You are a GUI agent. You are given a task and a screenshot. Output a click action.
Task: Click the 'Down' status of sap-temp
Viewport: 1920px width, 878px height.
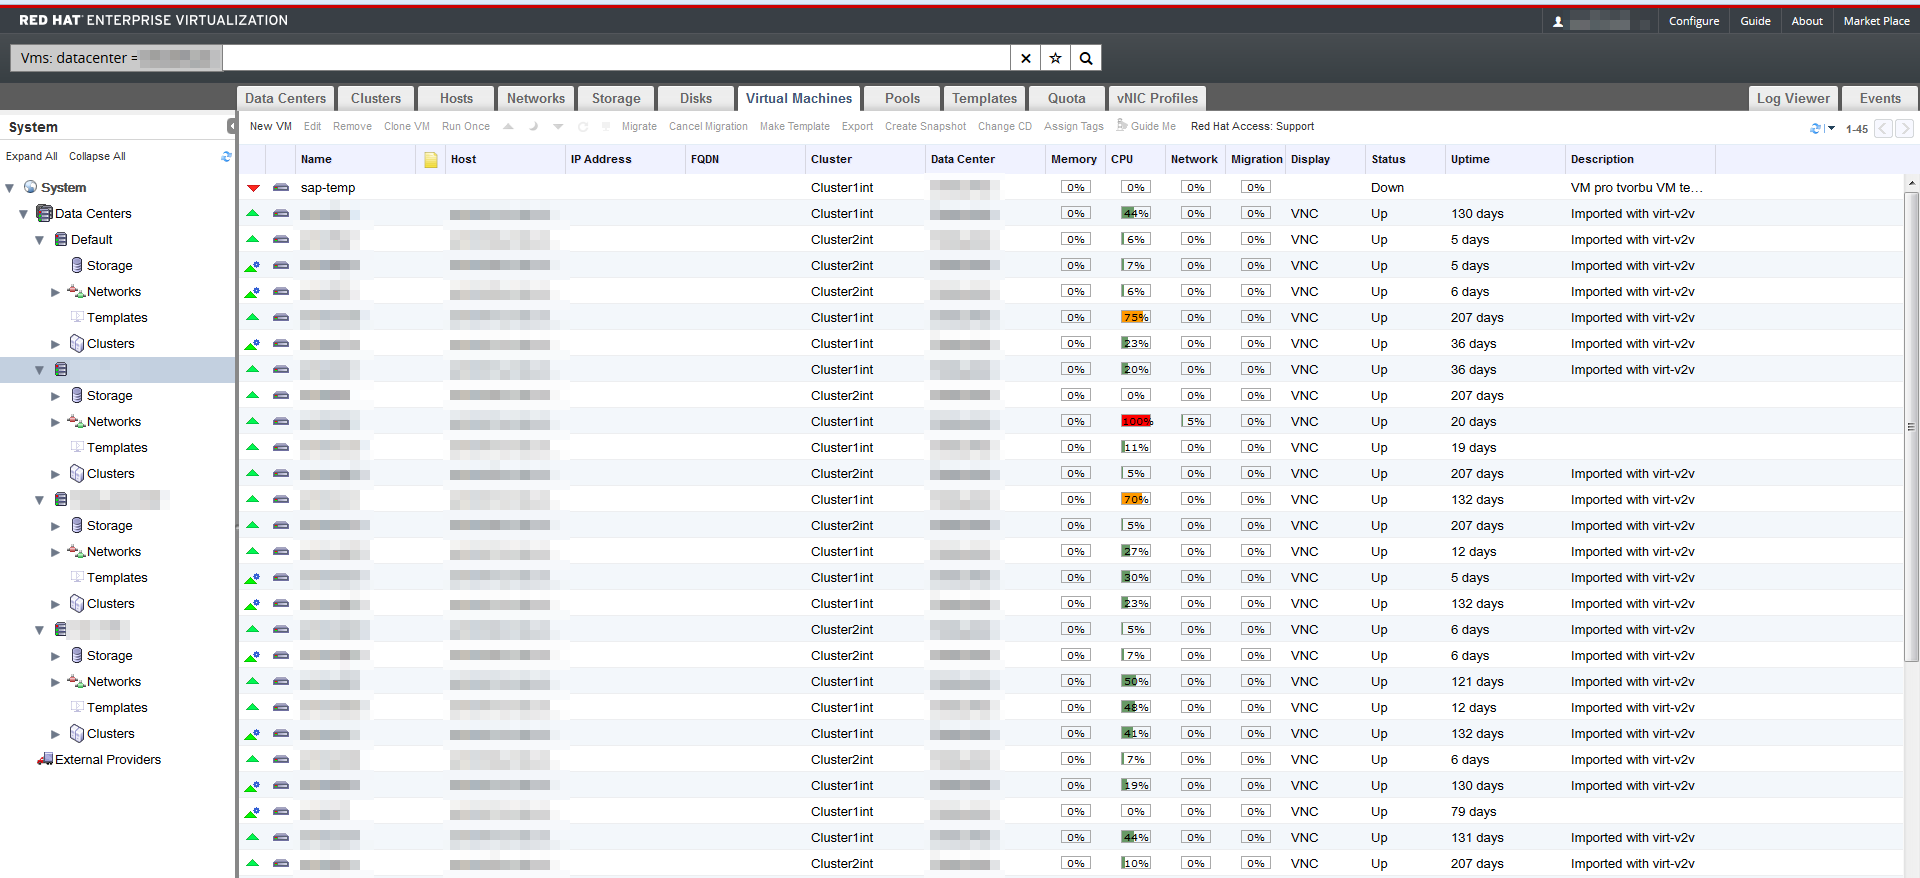pyautogui.click(x=1387, y=187)
